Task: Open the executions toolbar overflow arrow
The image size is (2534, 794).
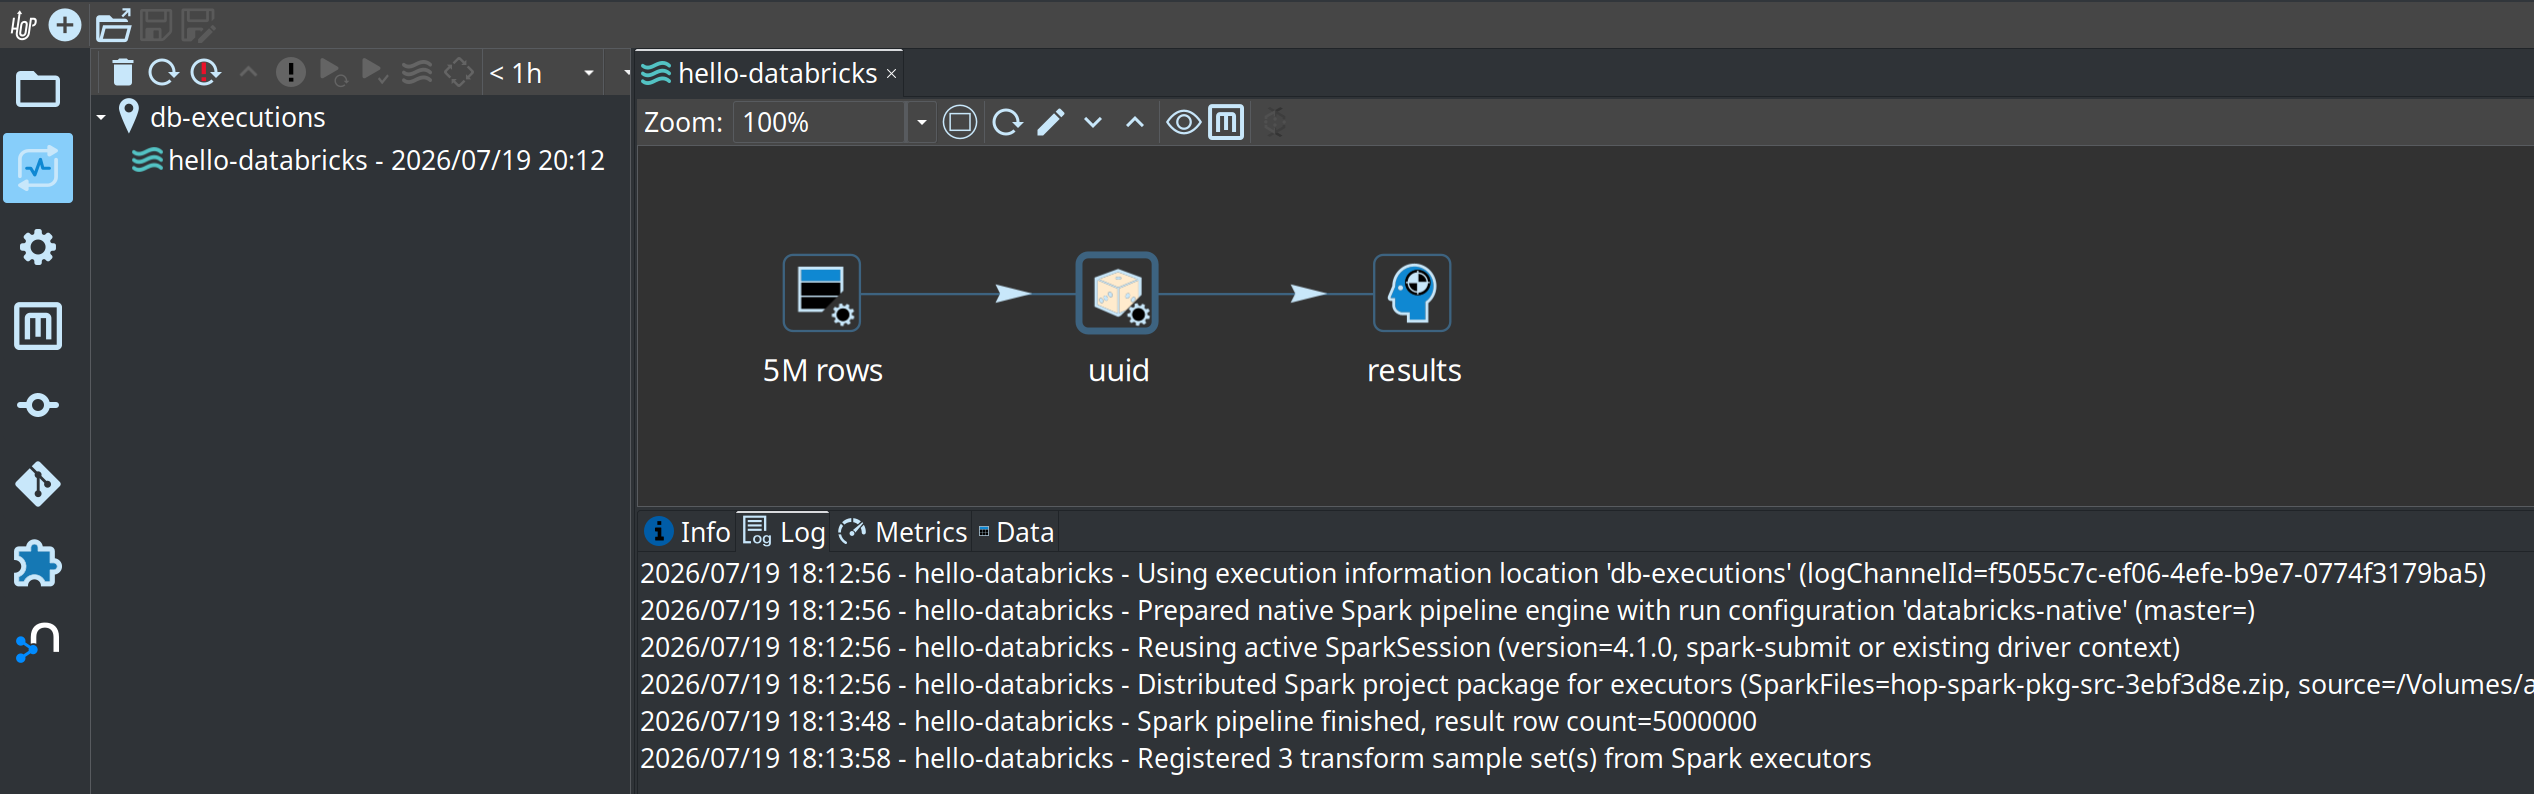Action: [627, 73]
